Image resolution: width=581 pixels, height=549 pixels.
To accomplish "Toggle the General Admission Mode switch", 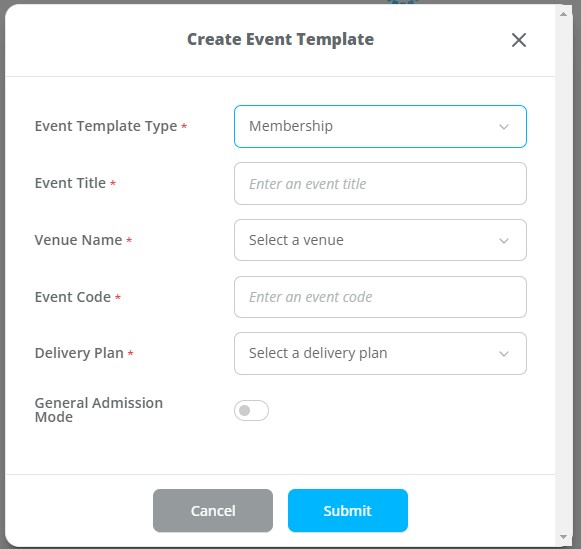I will coord(251,410).
